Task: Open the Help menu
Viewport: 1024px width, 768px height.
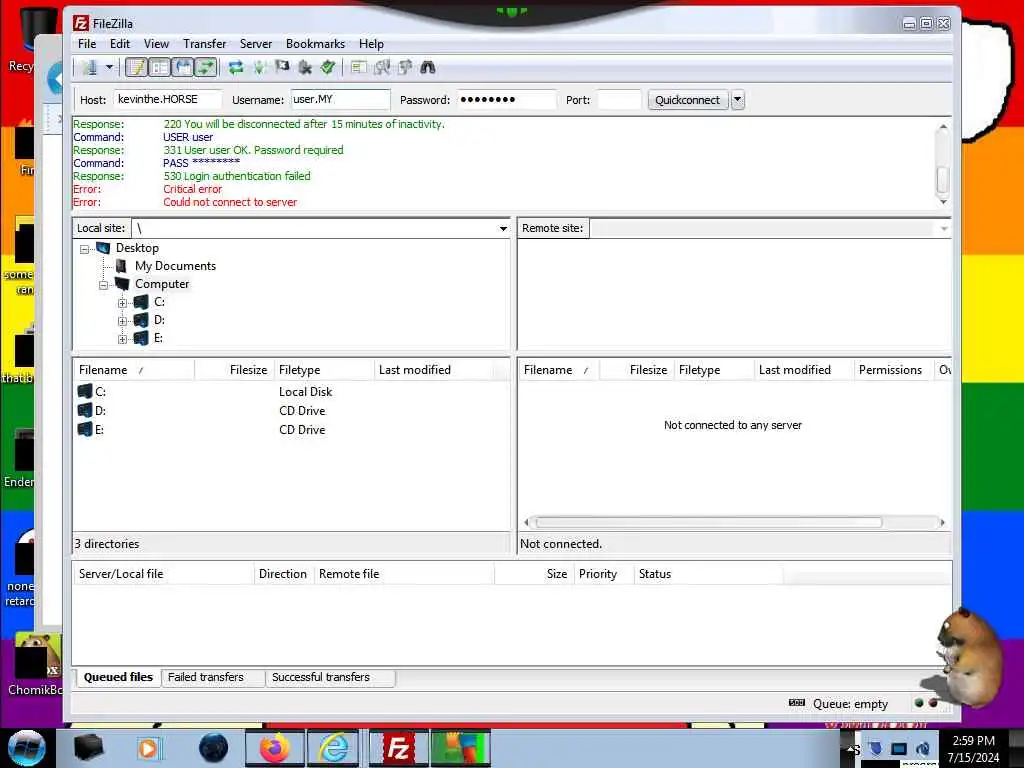Action: (371, 44)
